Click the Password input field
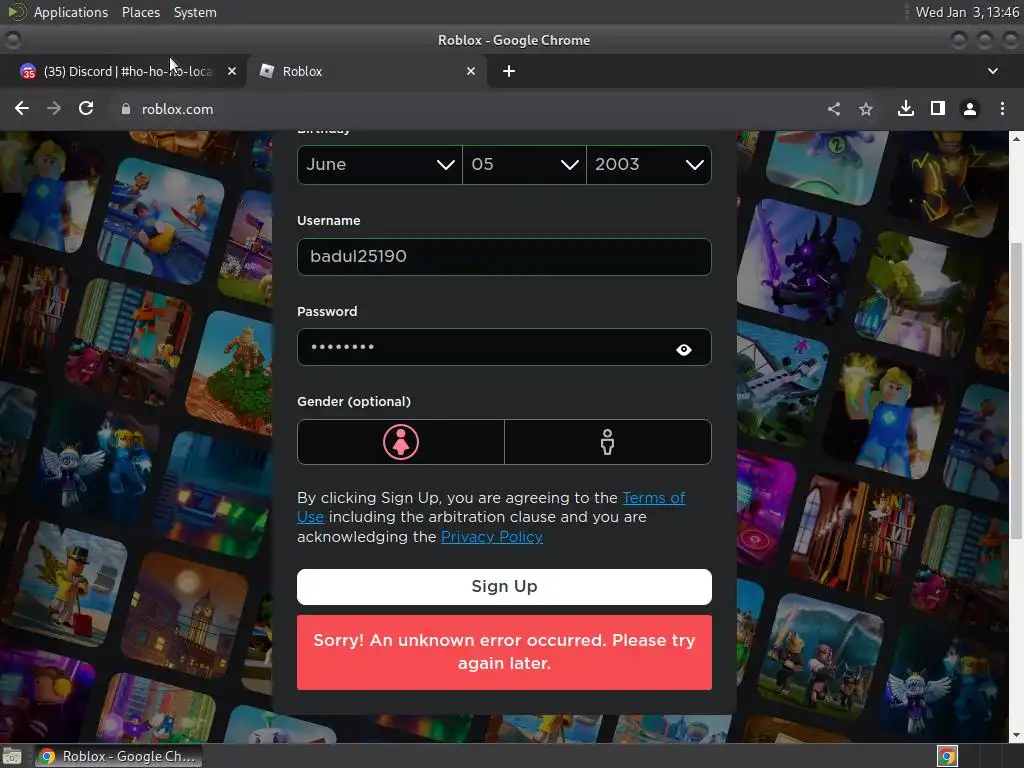1024x768 pixels. pos(504,347)
